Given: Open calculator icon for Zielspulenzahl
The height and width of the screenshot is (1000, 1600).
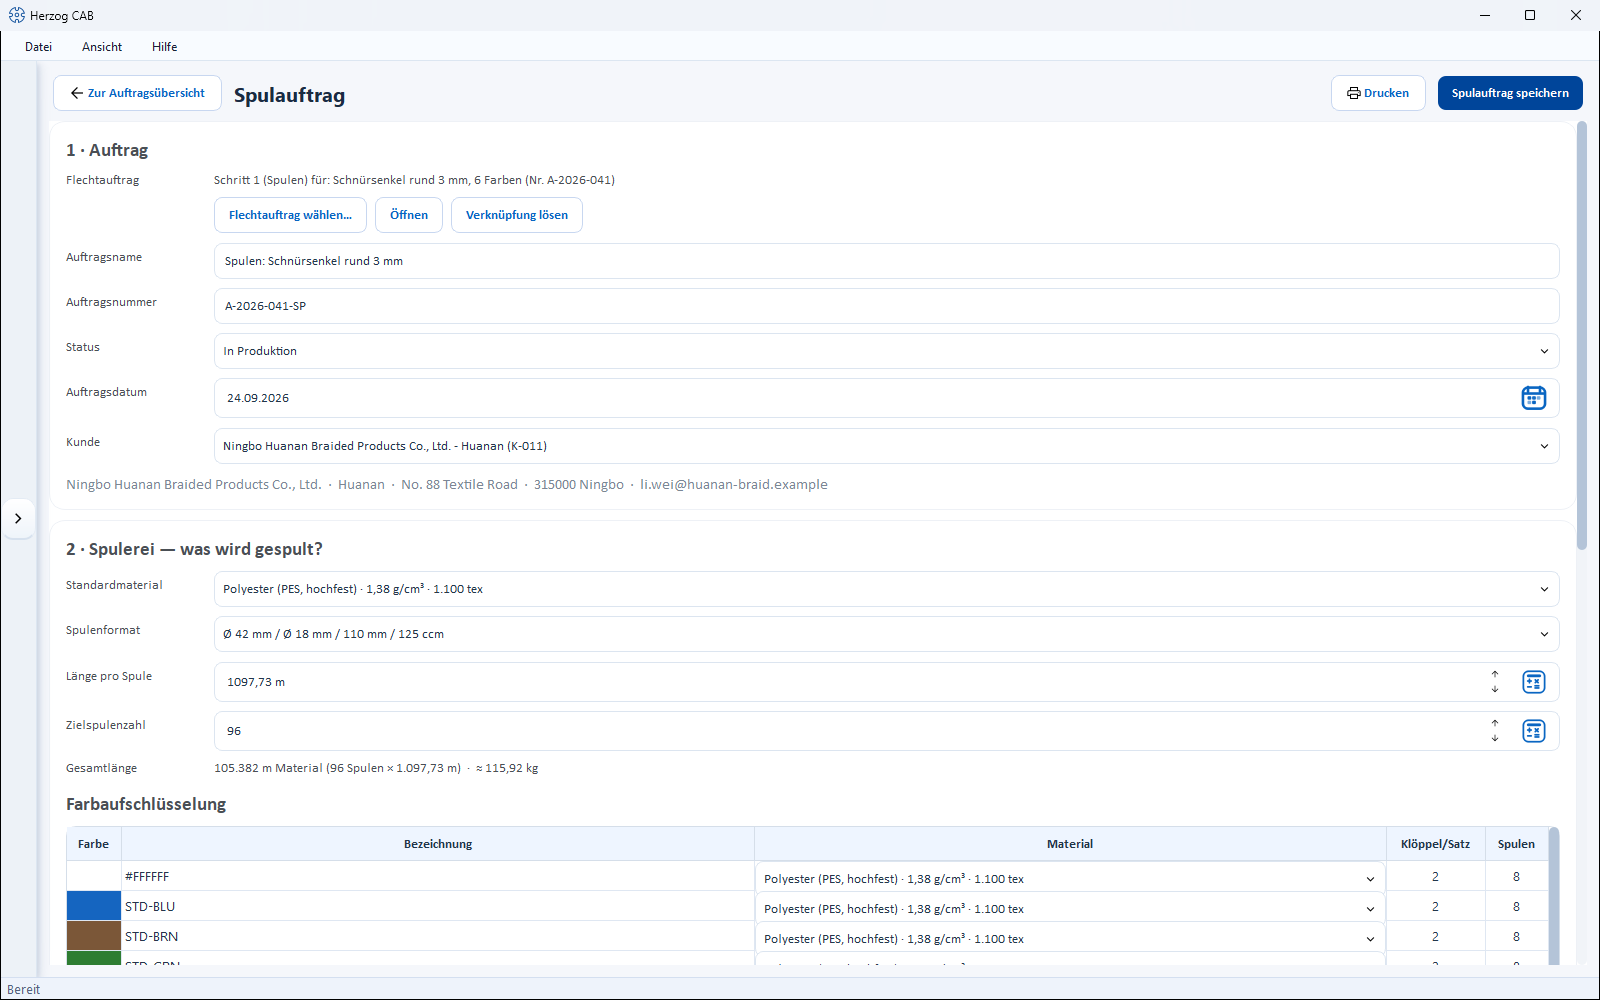Looking at the screenshot, I should (x=1533, y=731).
